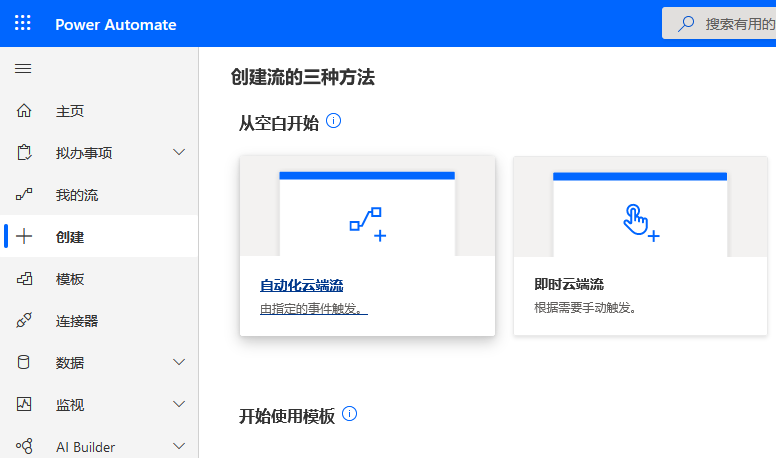Click the 连接器 plug icon
Screen dimensions: 776x458
coord(24,320)
